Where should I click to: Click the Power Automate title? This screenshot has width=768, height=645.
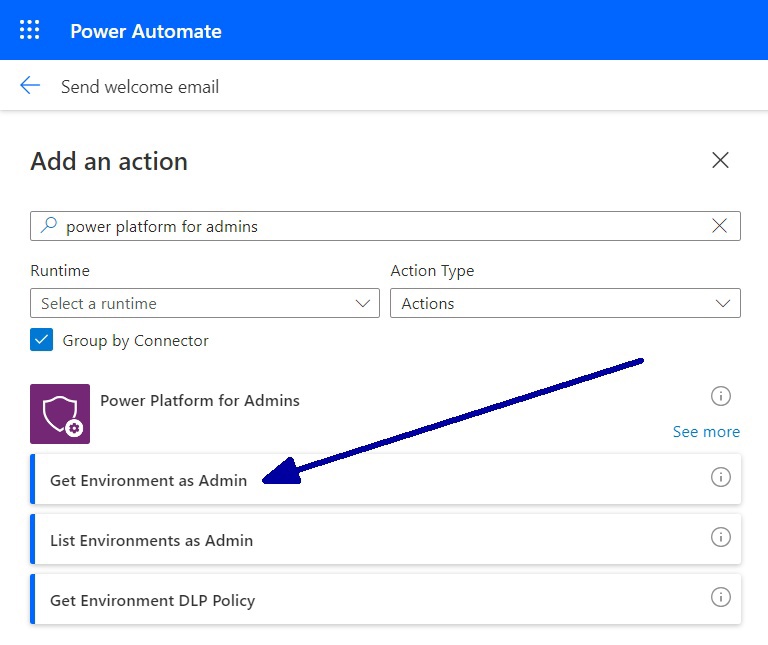click(x=146, y=31)
